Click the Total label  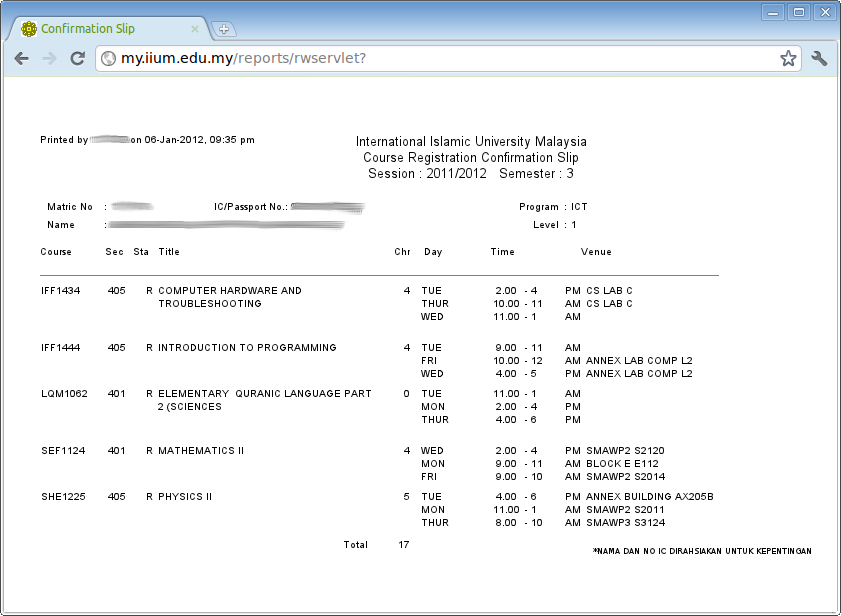[356, 545]
